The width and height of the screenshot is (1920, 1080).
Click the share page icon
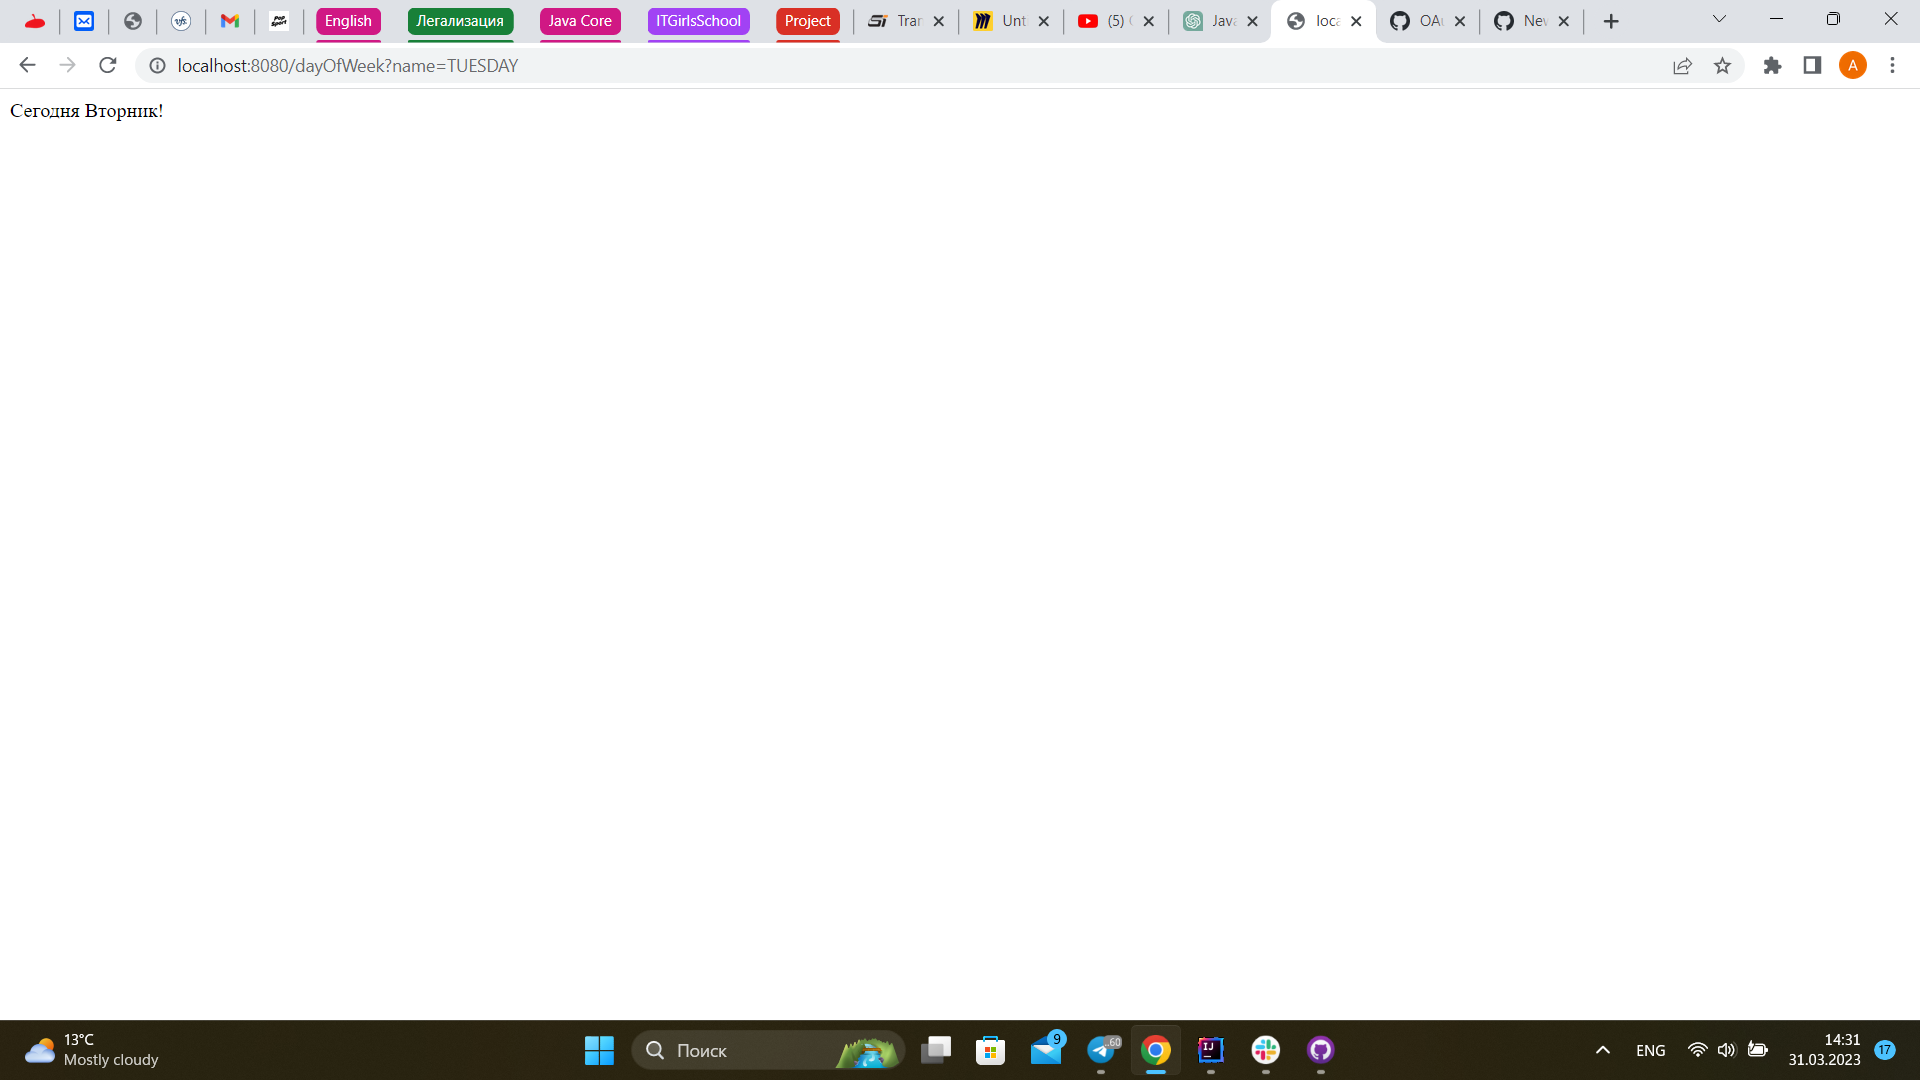(1682, 65)
